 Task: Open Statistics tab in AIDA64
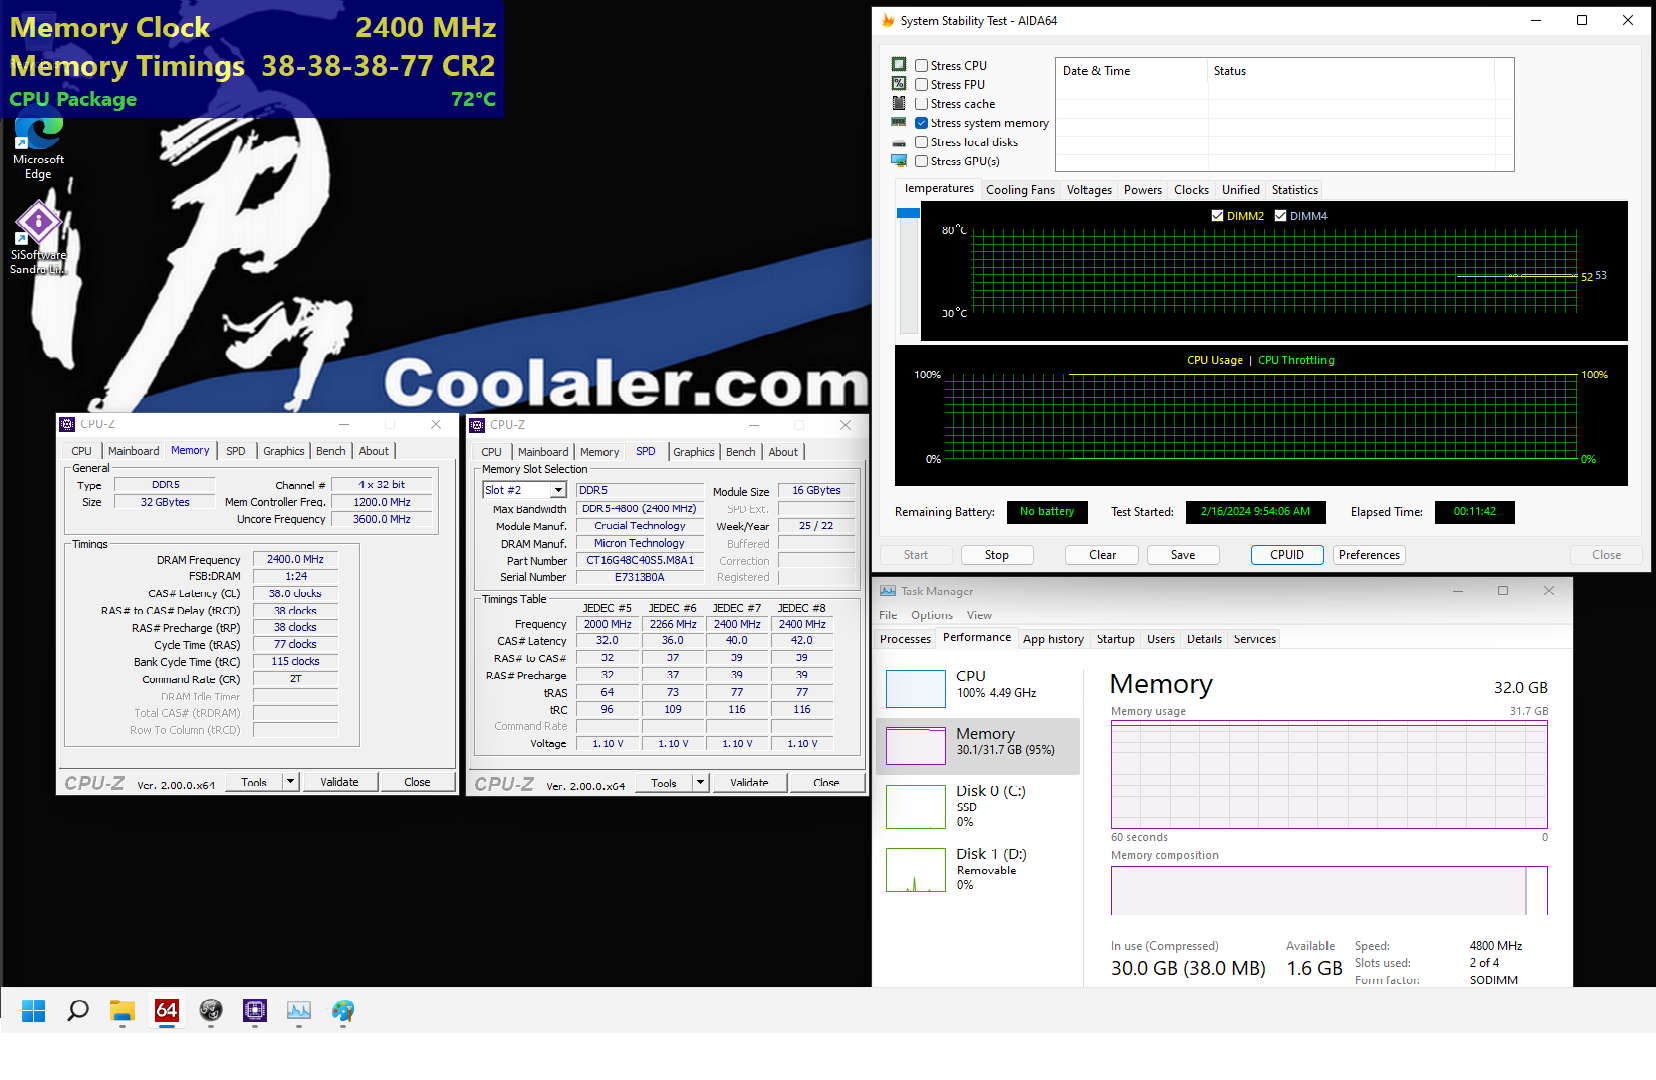tap(1295, 190)
